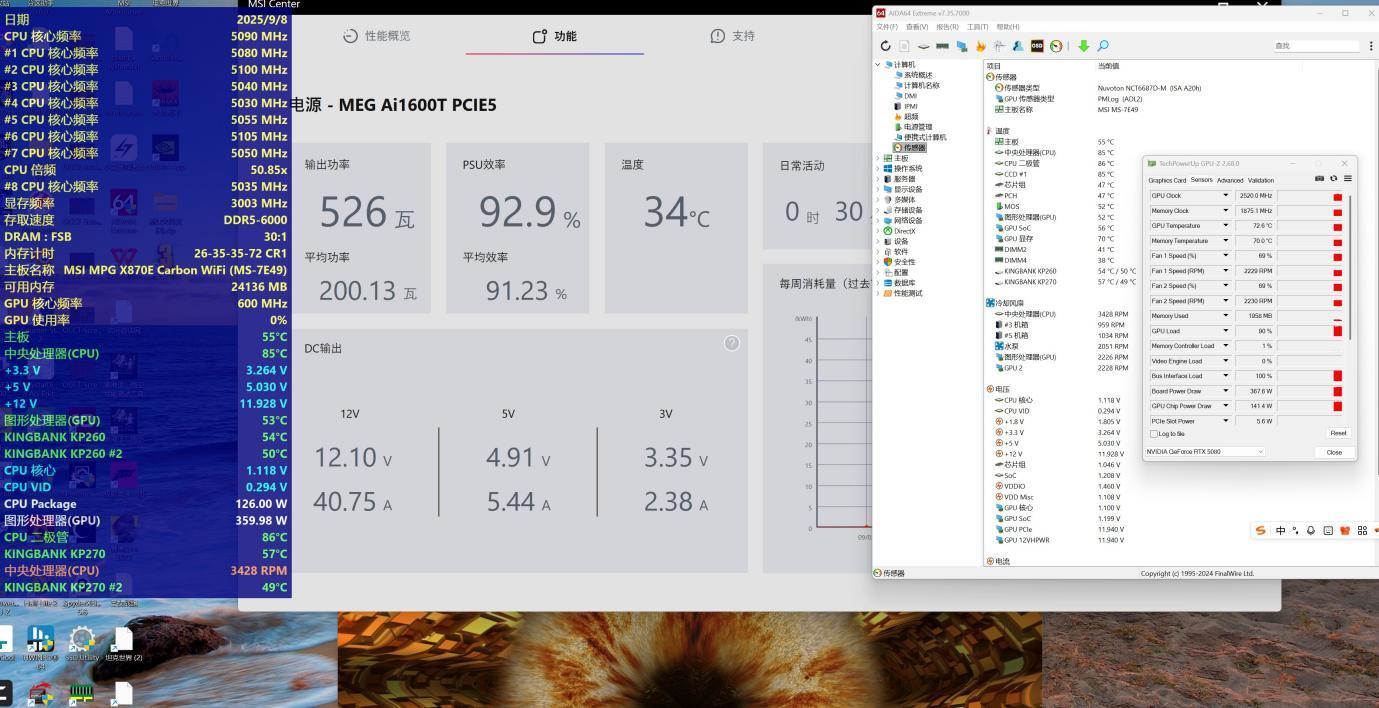Viewport: 1379px width, 708px height.
Task: Open the green RAM test desktop shortcut
Action: pos(82,693)
